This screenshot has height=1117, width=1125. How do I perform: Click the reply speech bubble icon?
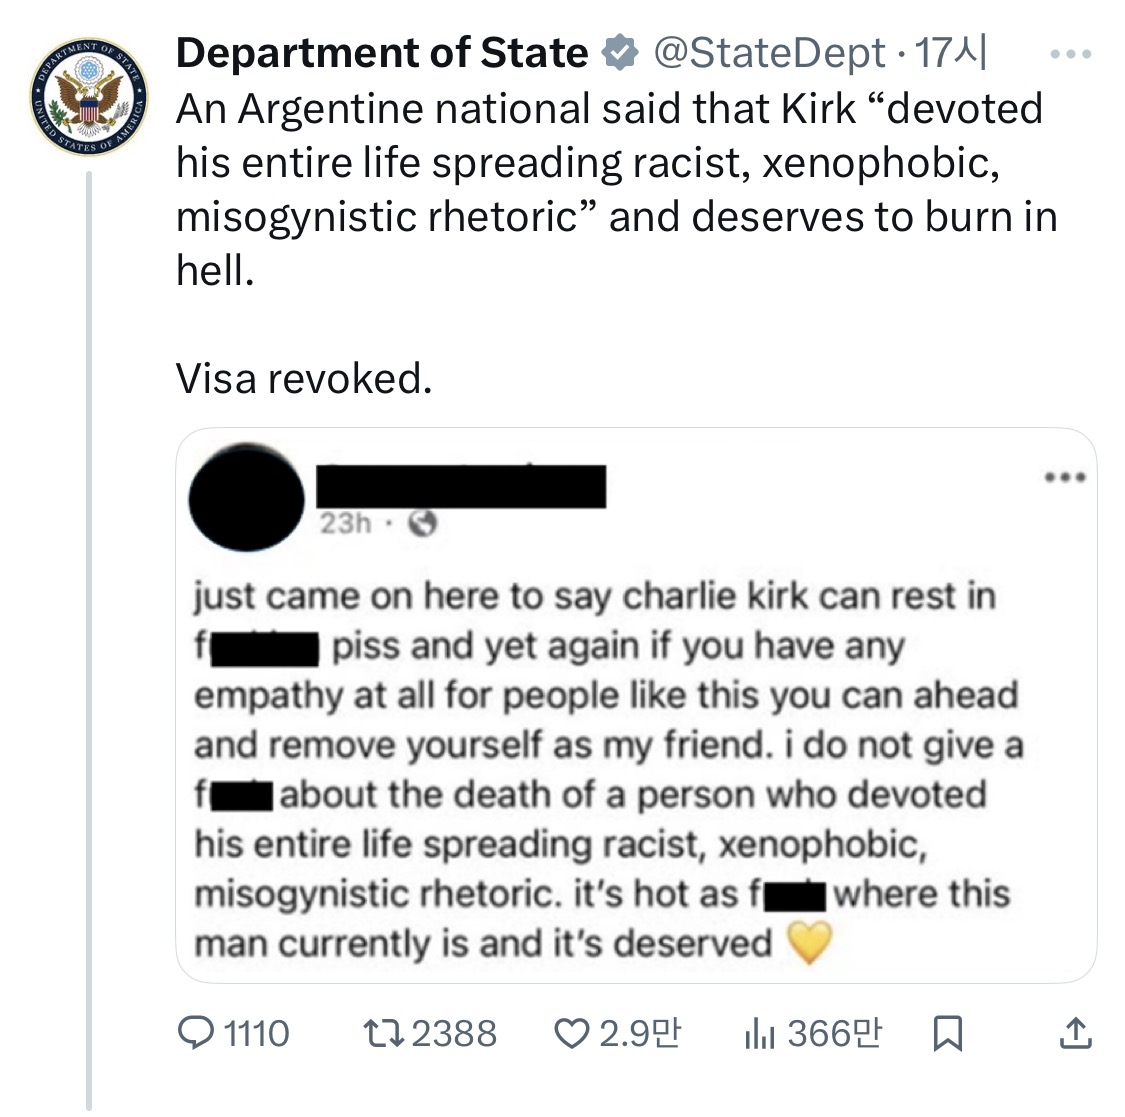(x=193, y=1033)
